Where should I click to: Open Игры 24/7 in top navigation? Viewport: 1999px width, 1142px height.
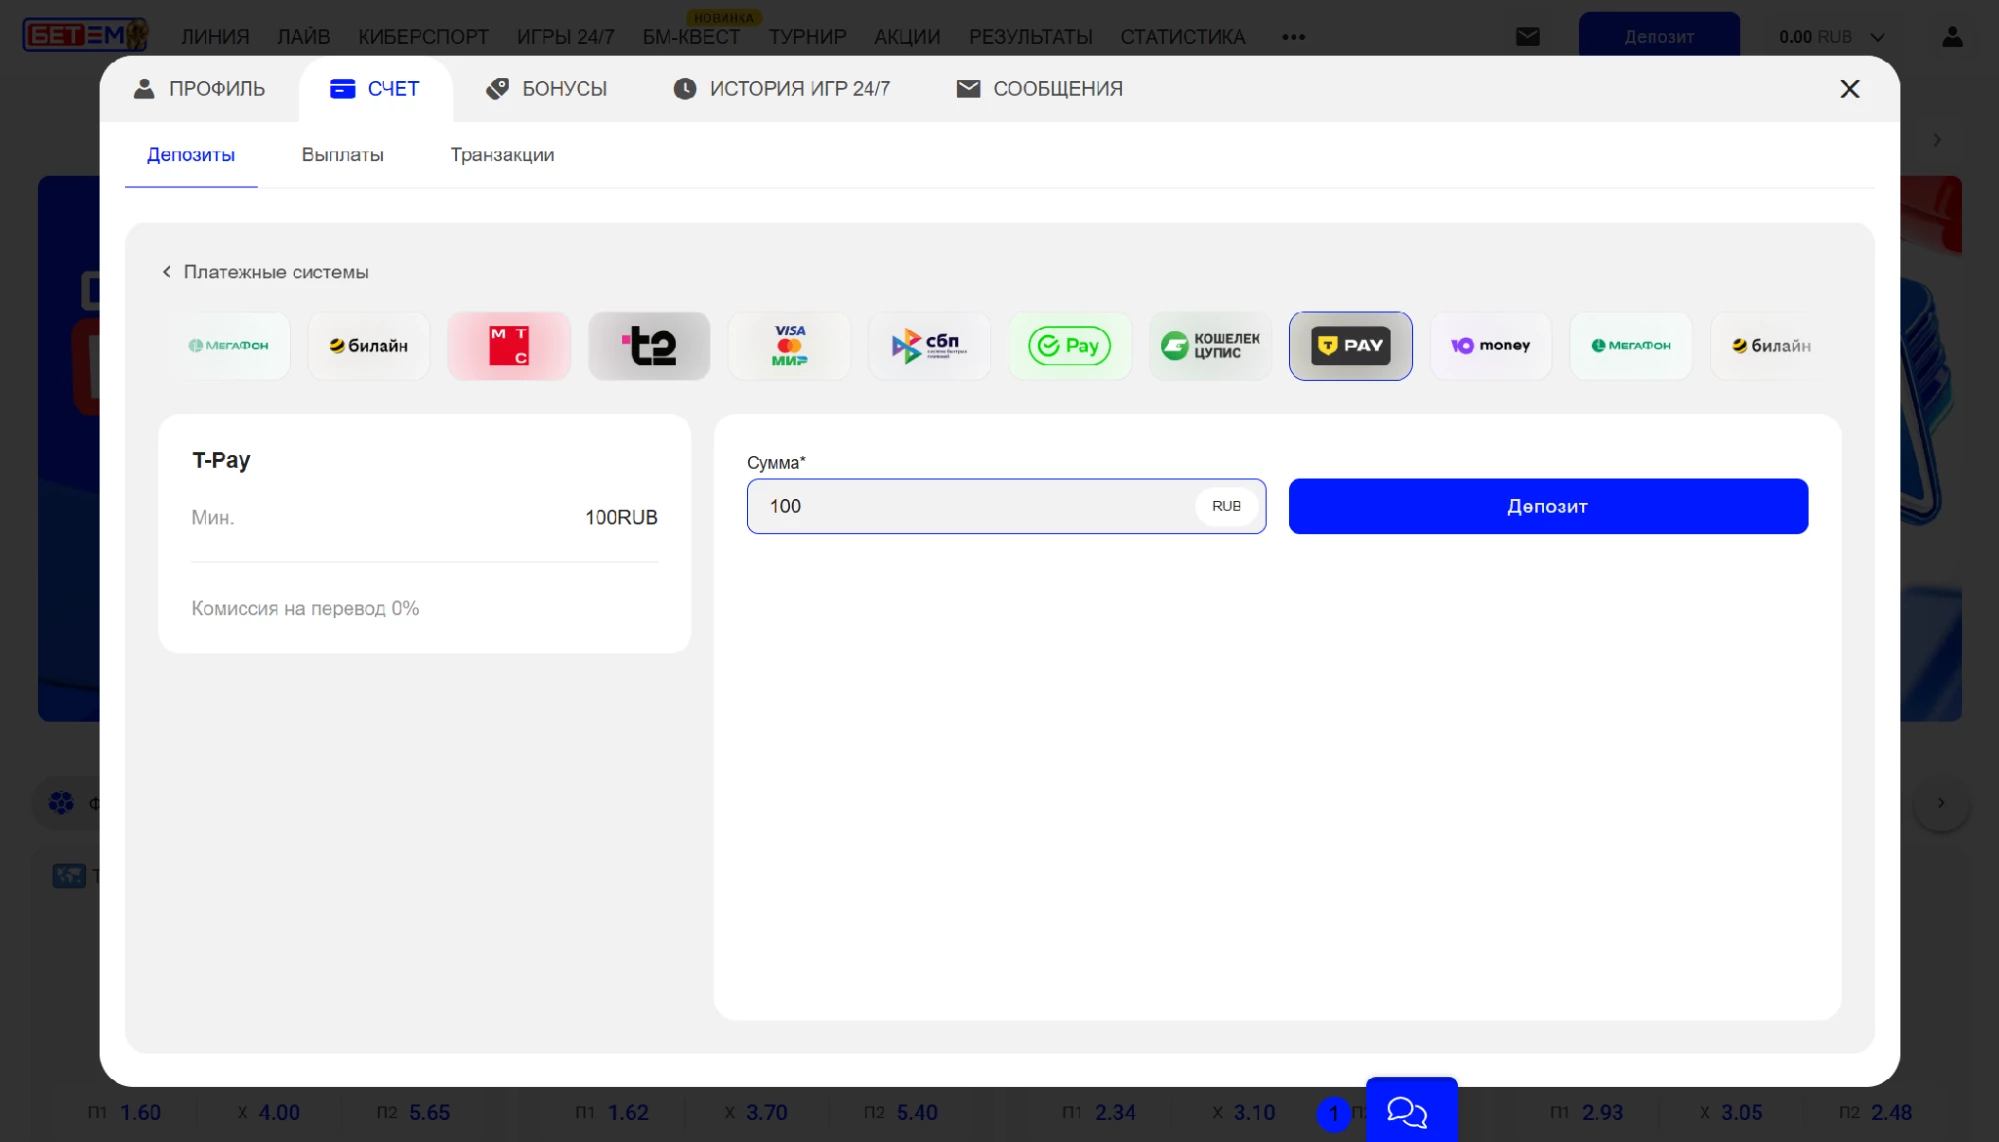[566, 37]
